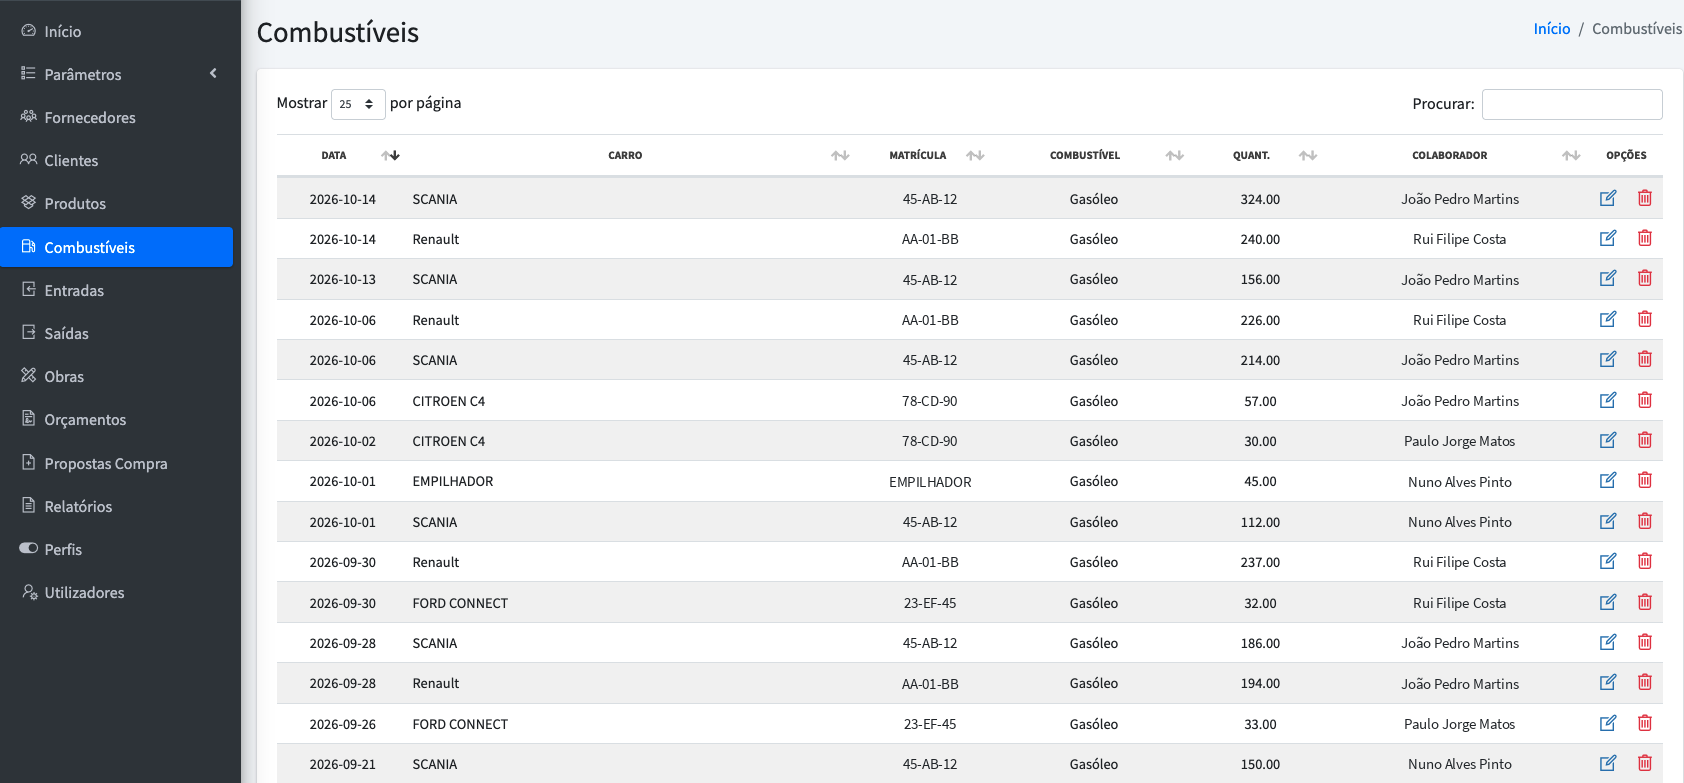Focus the Procurar search field
Screen dimensions: 1684x783
(x=1572, y=104)
